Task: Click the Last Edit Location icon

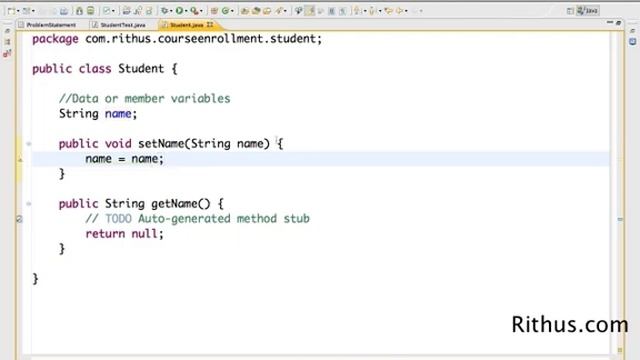Action: click(x=389, y=11)
